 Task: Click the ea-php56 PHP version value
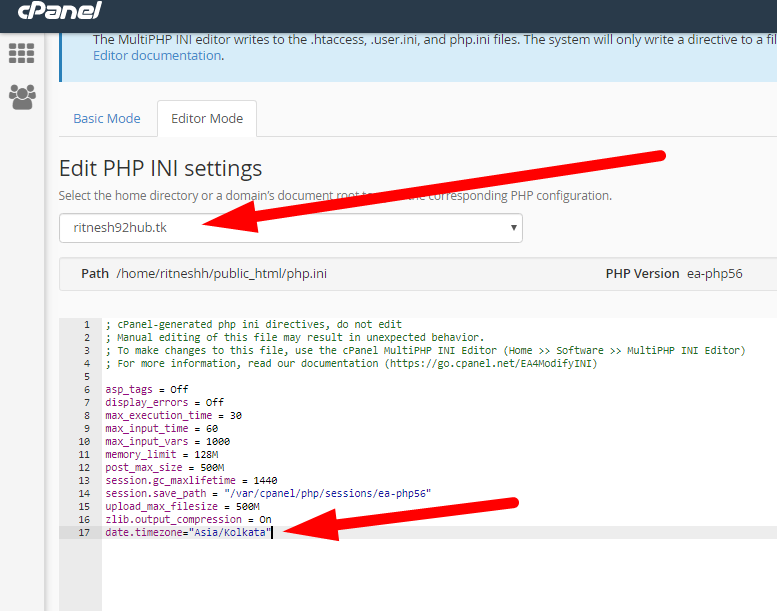click(x=715, y=274)
